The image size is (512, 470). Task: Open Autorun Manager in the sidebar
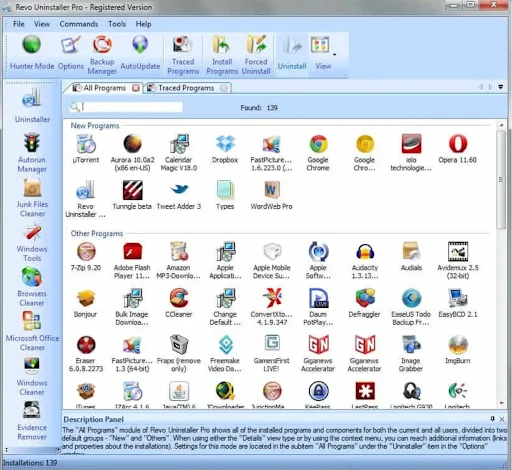tap(32, 153)
